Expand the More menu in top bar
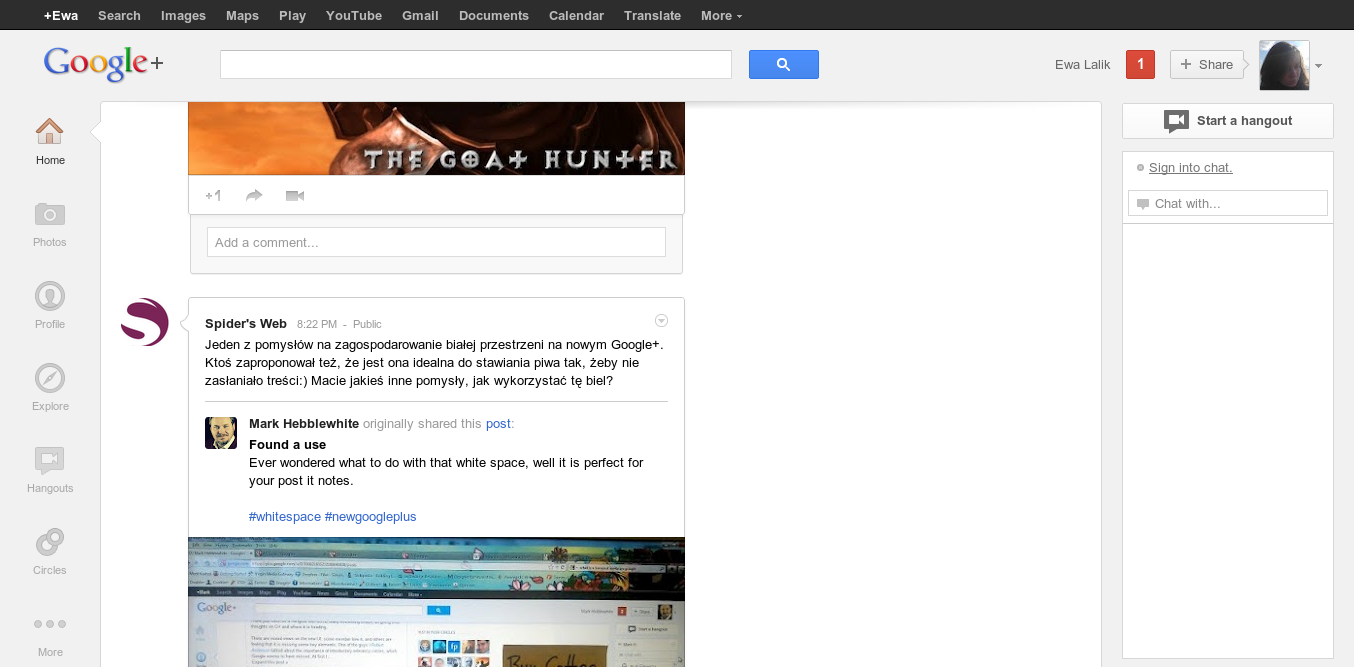 click(x=721, y=15)
